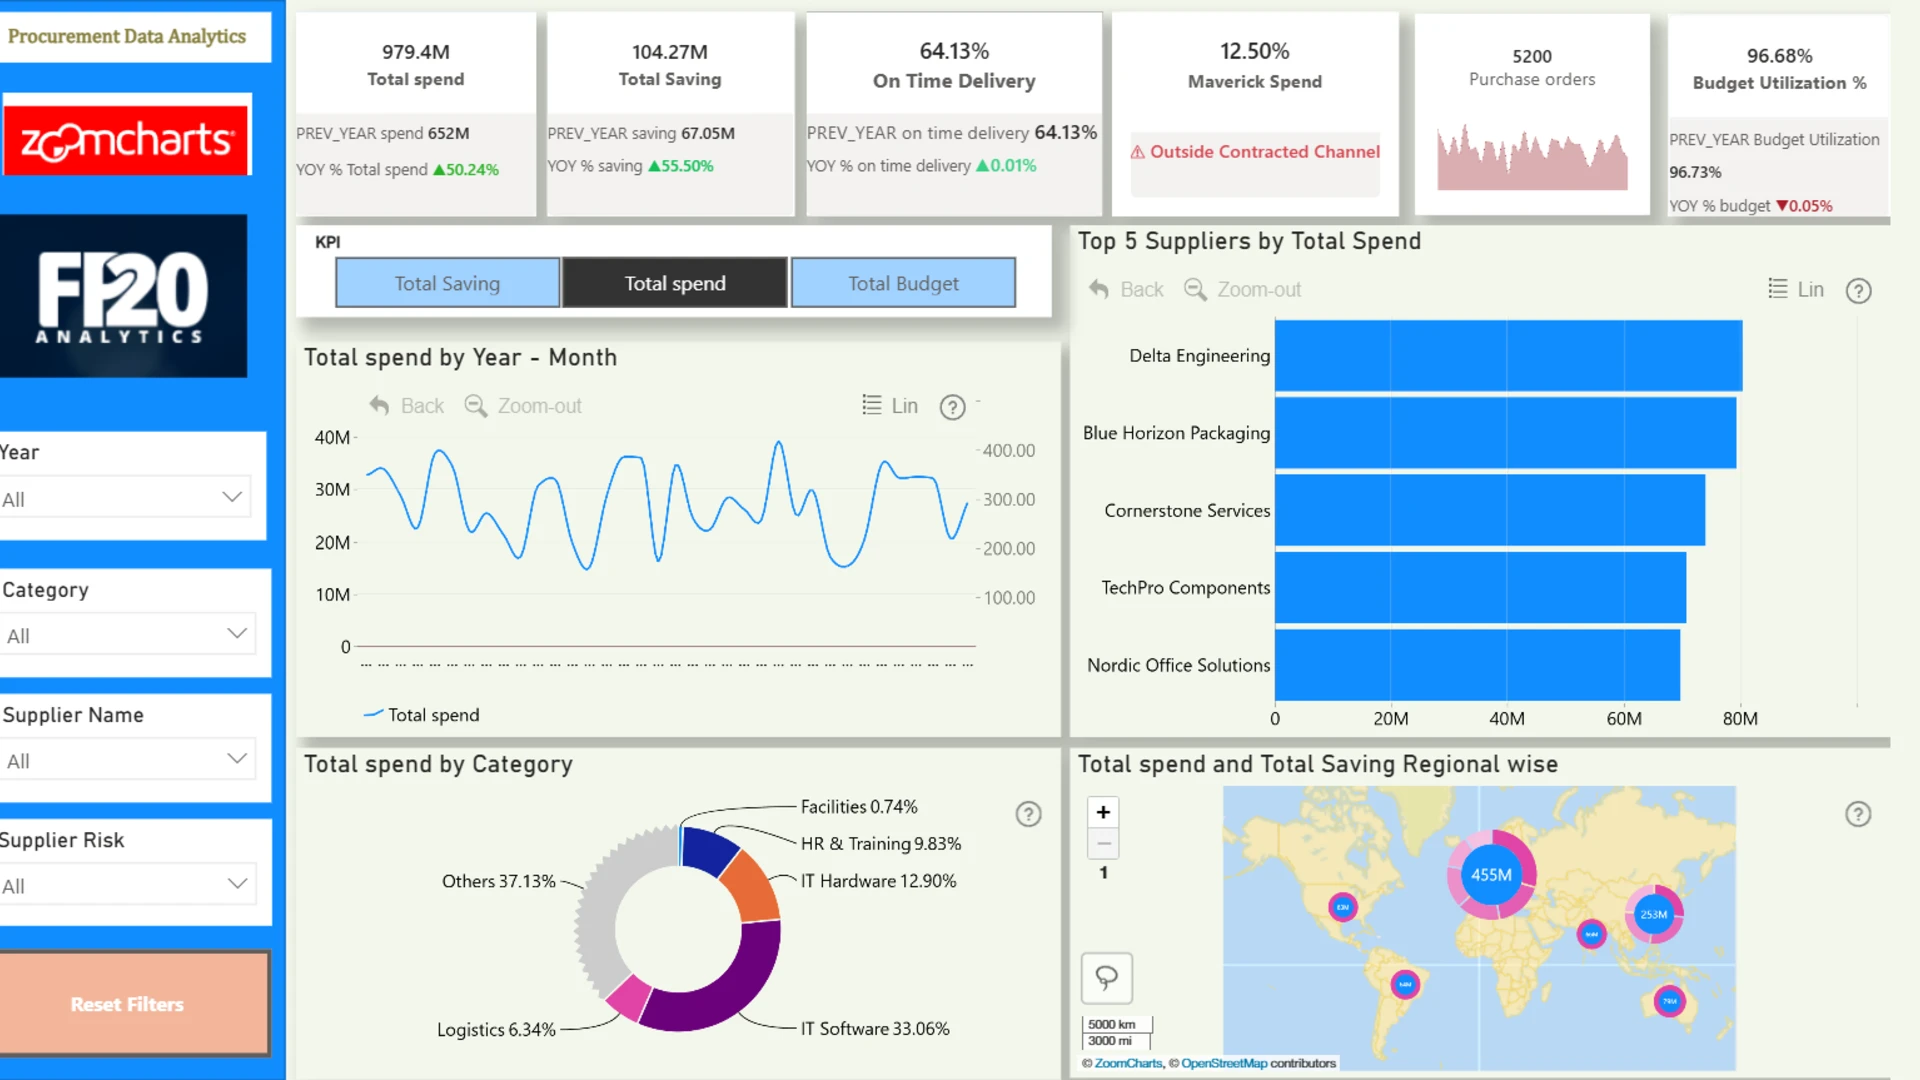Image resolution: width=1920 pixels, height=1080 pixels.
Task: Open the Category filter dropdown
Action: coord(128,634)
